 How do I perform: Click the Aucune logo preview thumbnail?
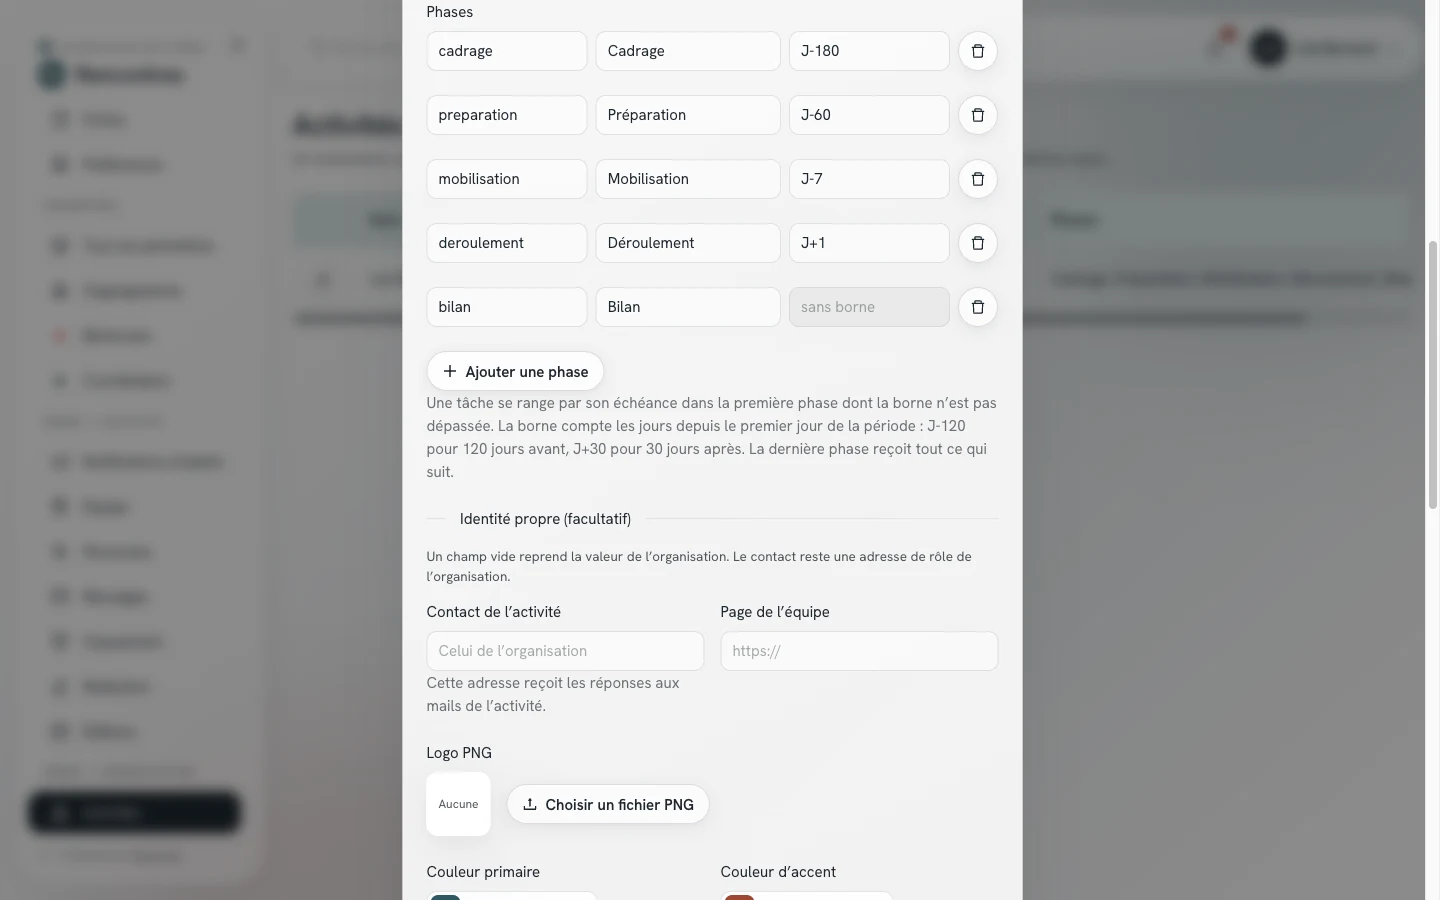click(x=458, y=804)
